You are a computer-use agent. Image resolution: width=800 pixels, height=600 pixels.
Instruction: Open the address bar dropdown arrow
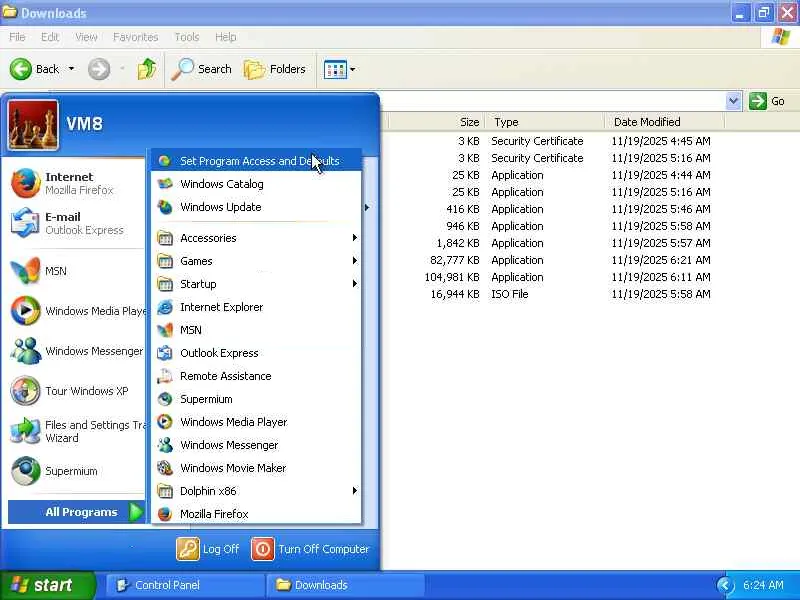point(733,101)
